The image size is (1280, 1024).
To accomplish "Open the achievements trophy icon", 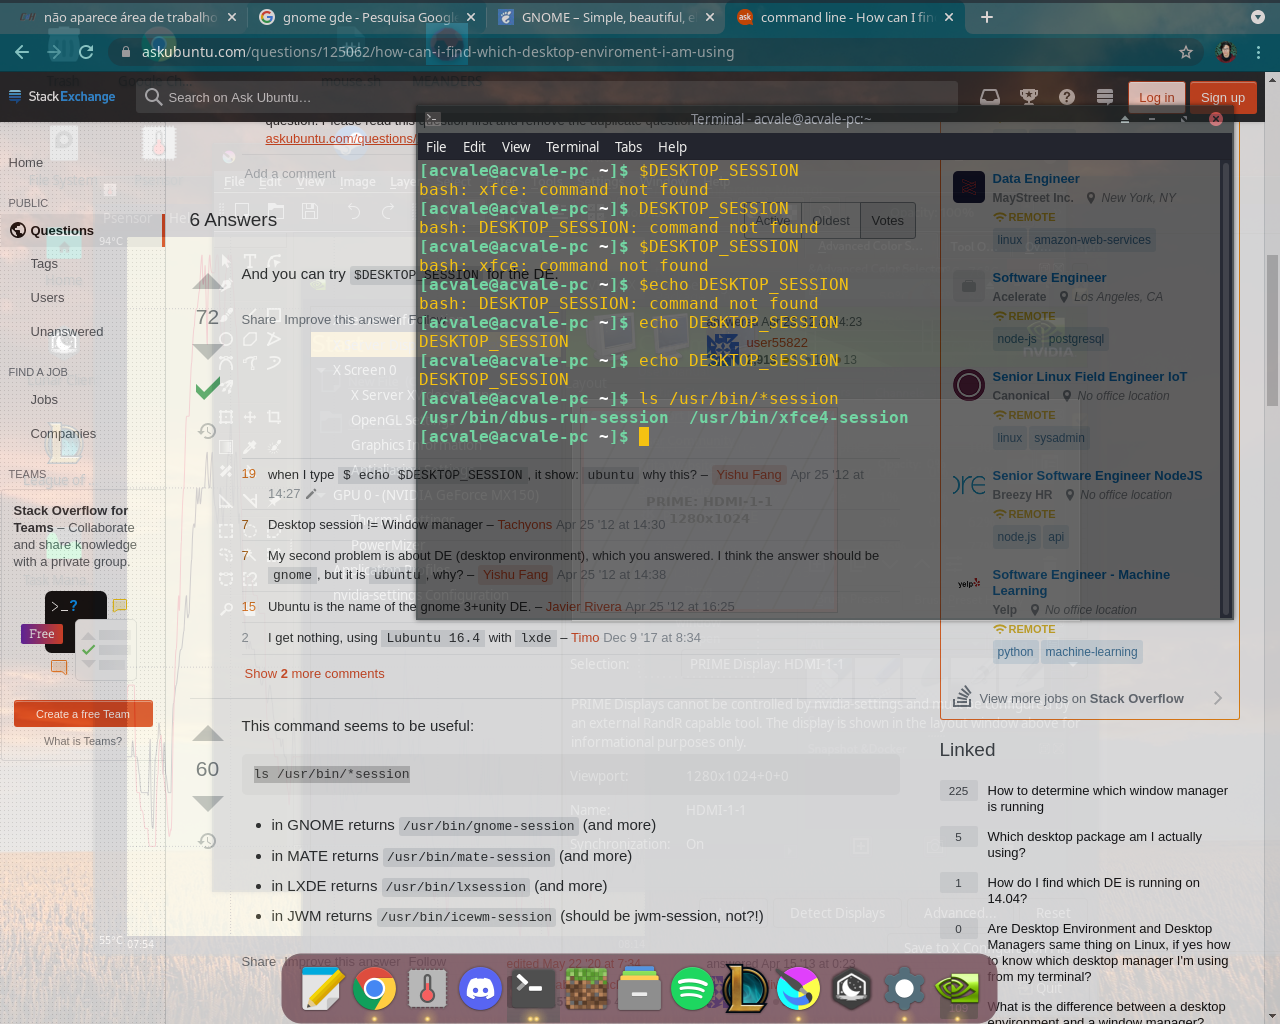I will 1028,97.
